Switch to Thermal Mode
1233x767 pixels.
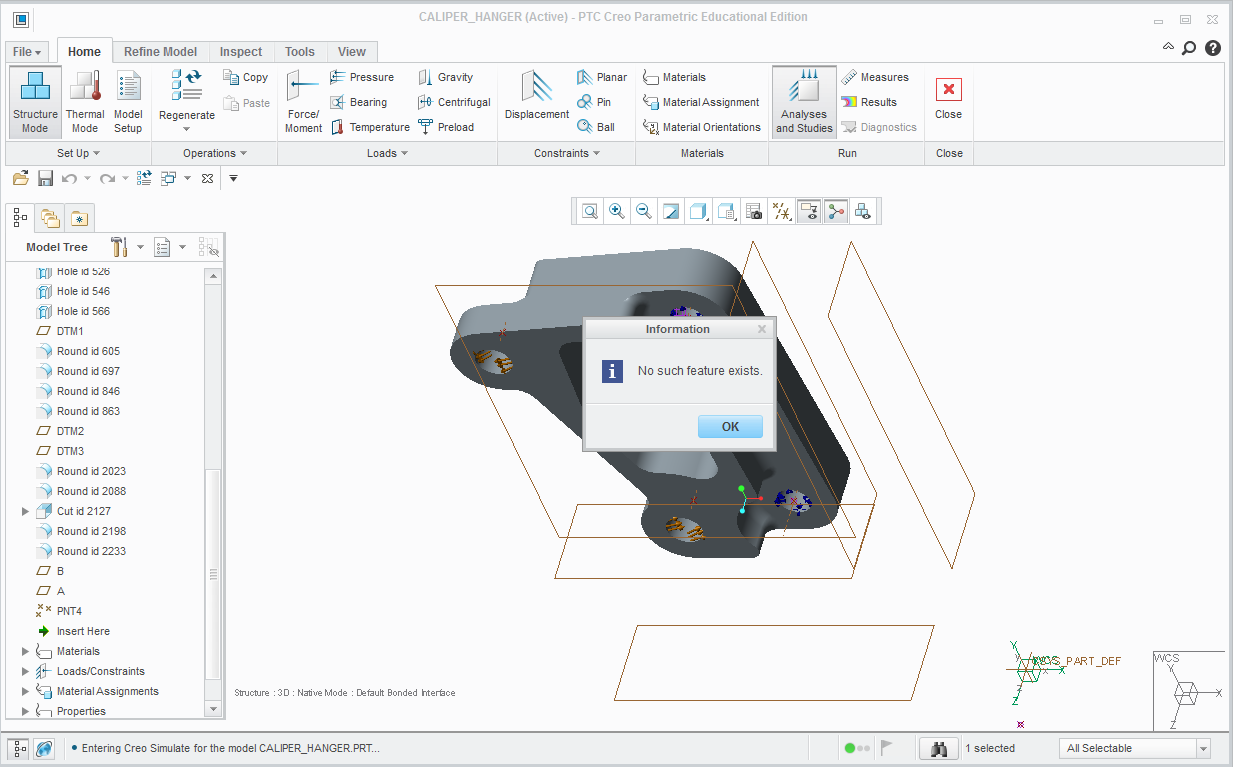point(85,102)
